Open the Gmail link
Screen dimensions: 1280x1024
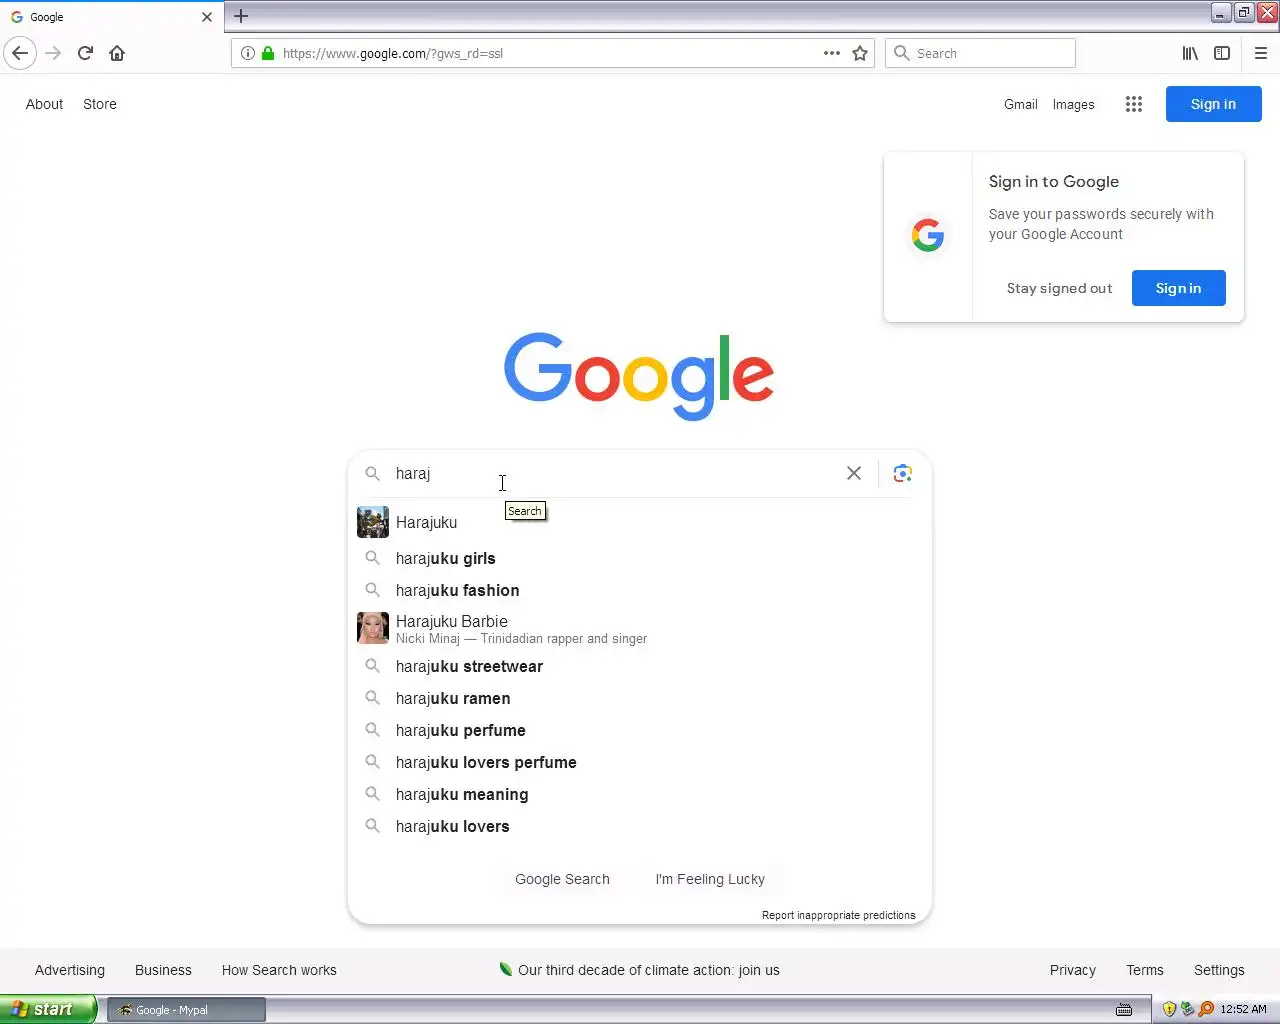coord(1021,104)
